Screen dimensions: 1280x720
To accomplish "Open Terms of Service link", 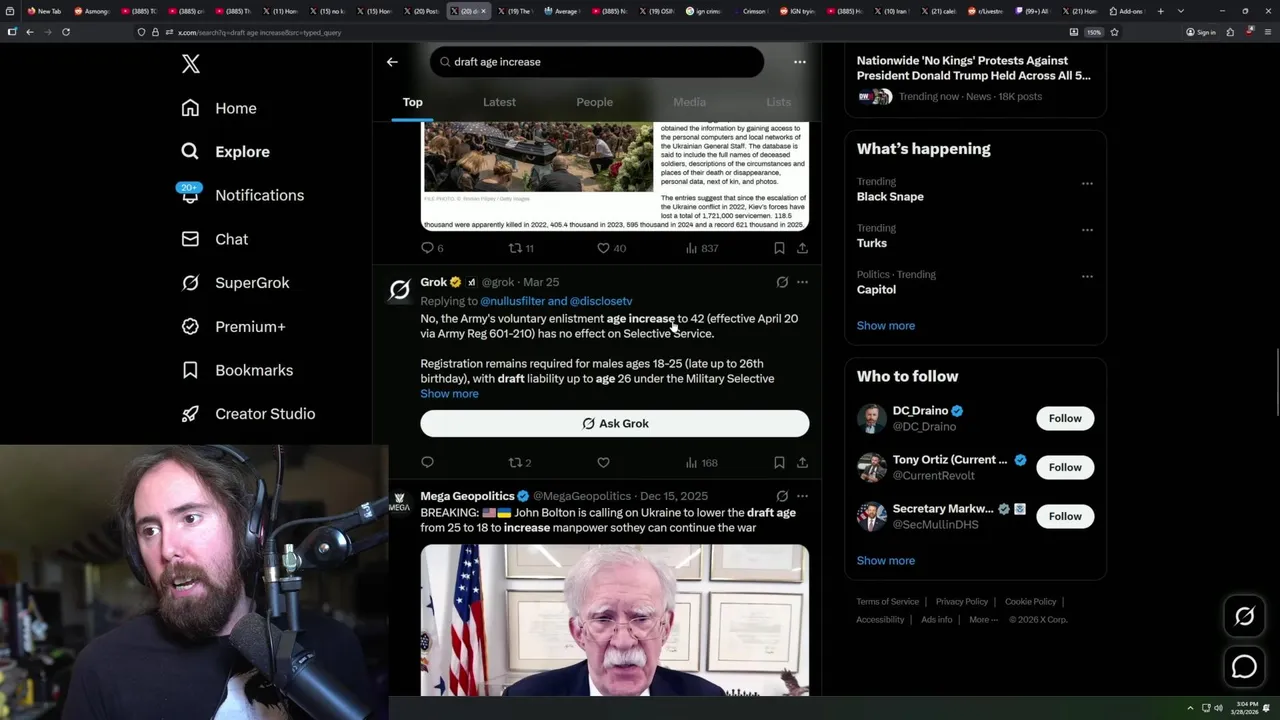I will pos(887,602).
